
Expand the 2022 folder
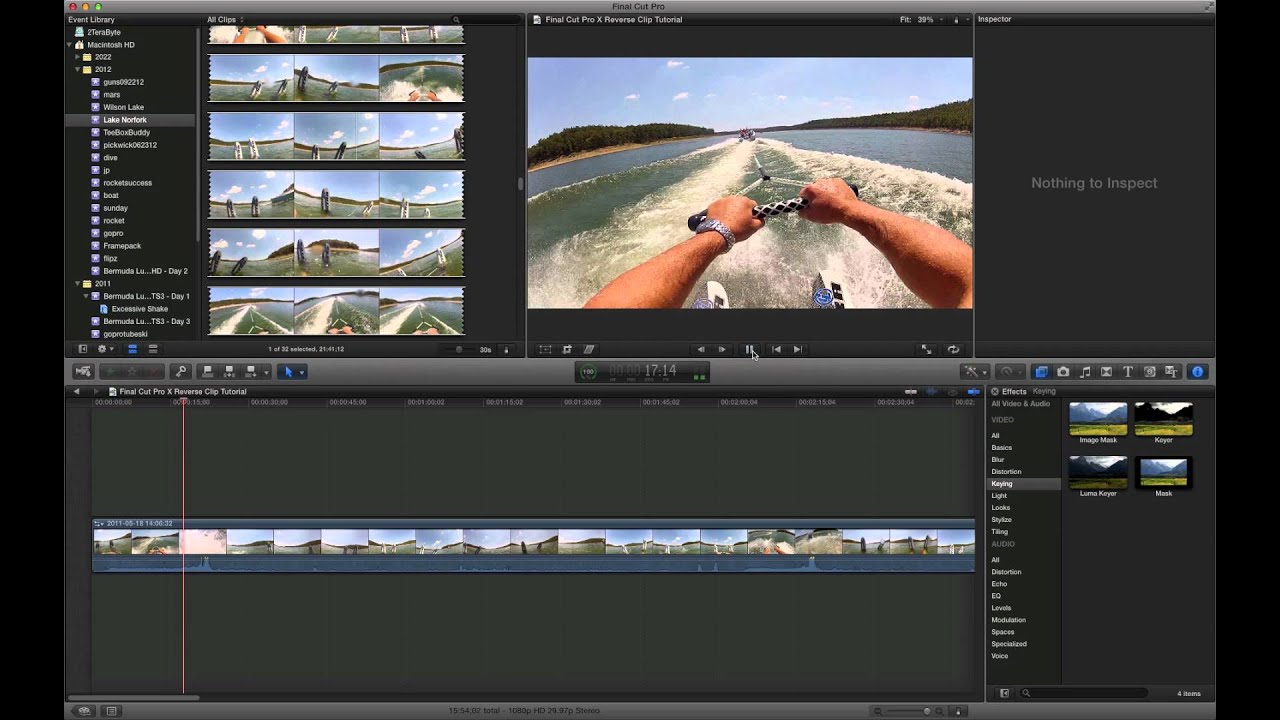(x=78, y=57)
